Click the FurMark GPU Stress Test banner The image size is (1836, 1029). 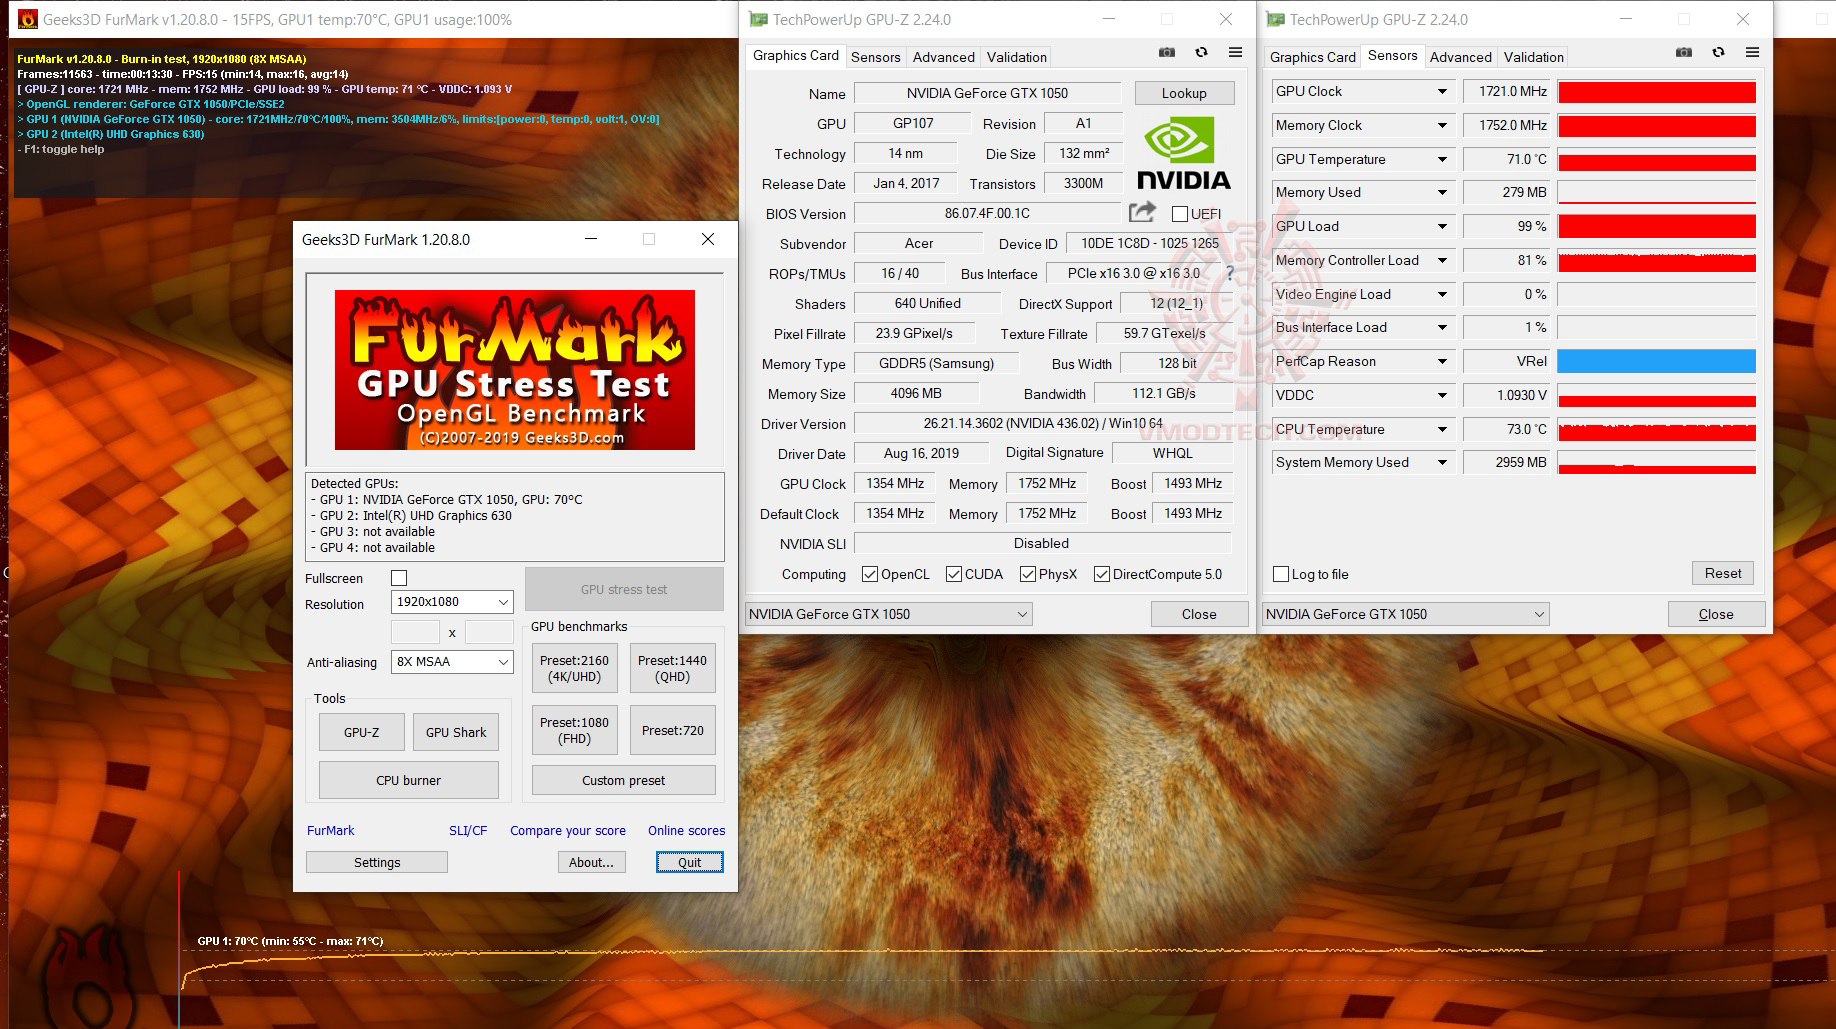point(515,370)
